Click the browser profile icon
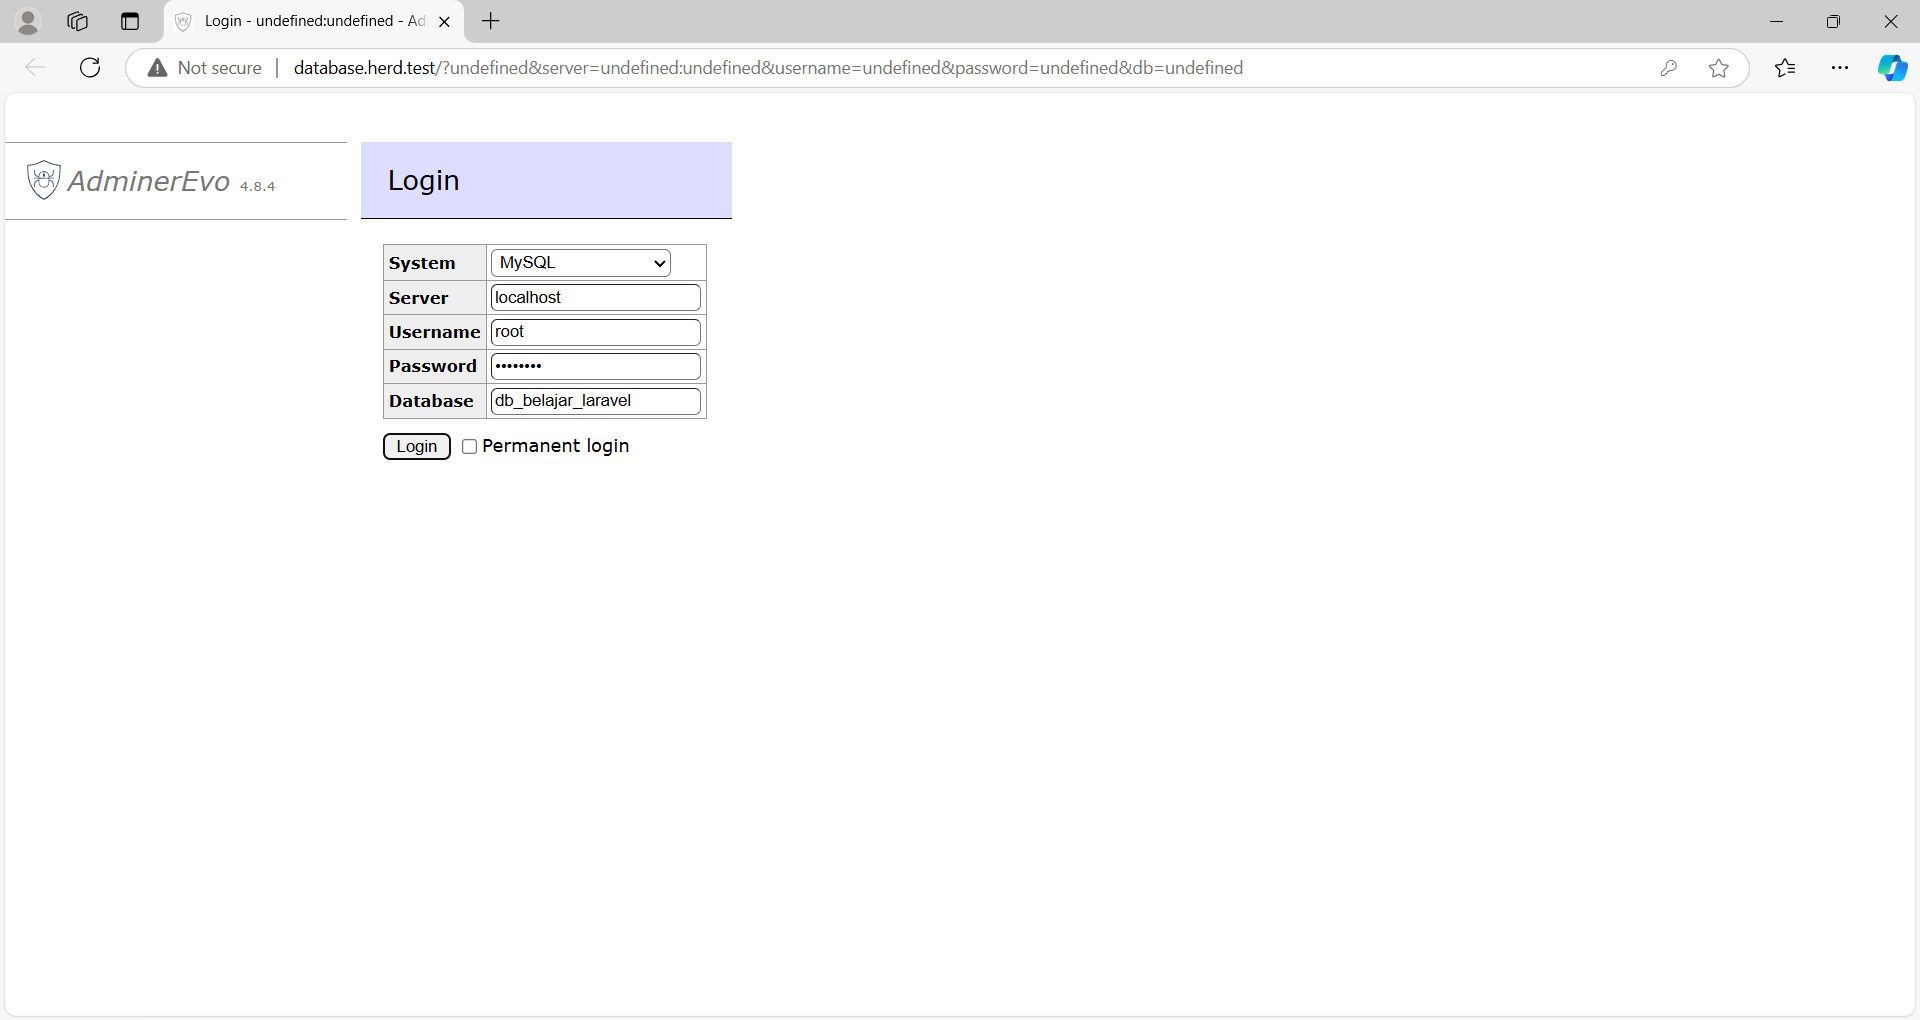This screenshot has height=1020, width=1920. click(x=28, y=21)
